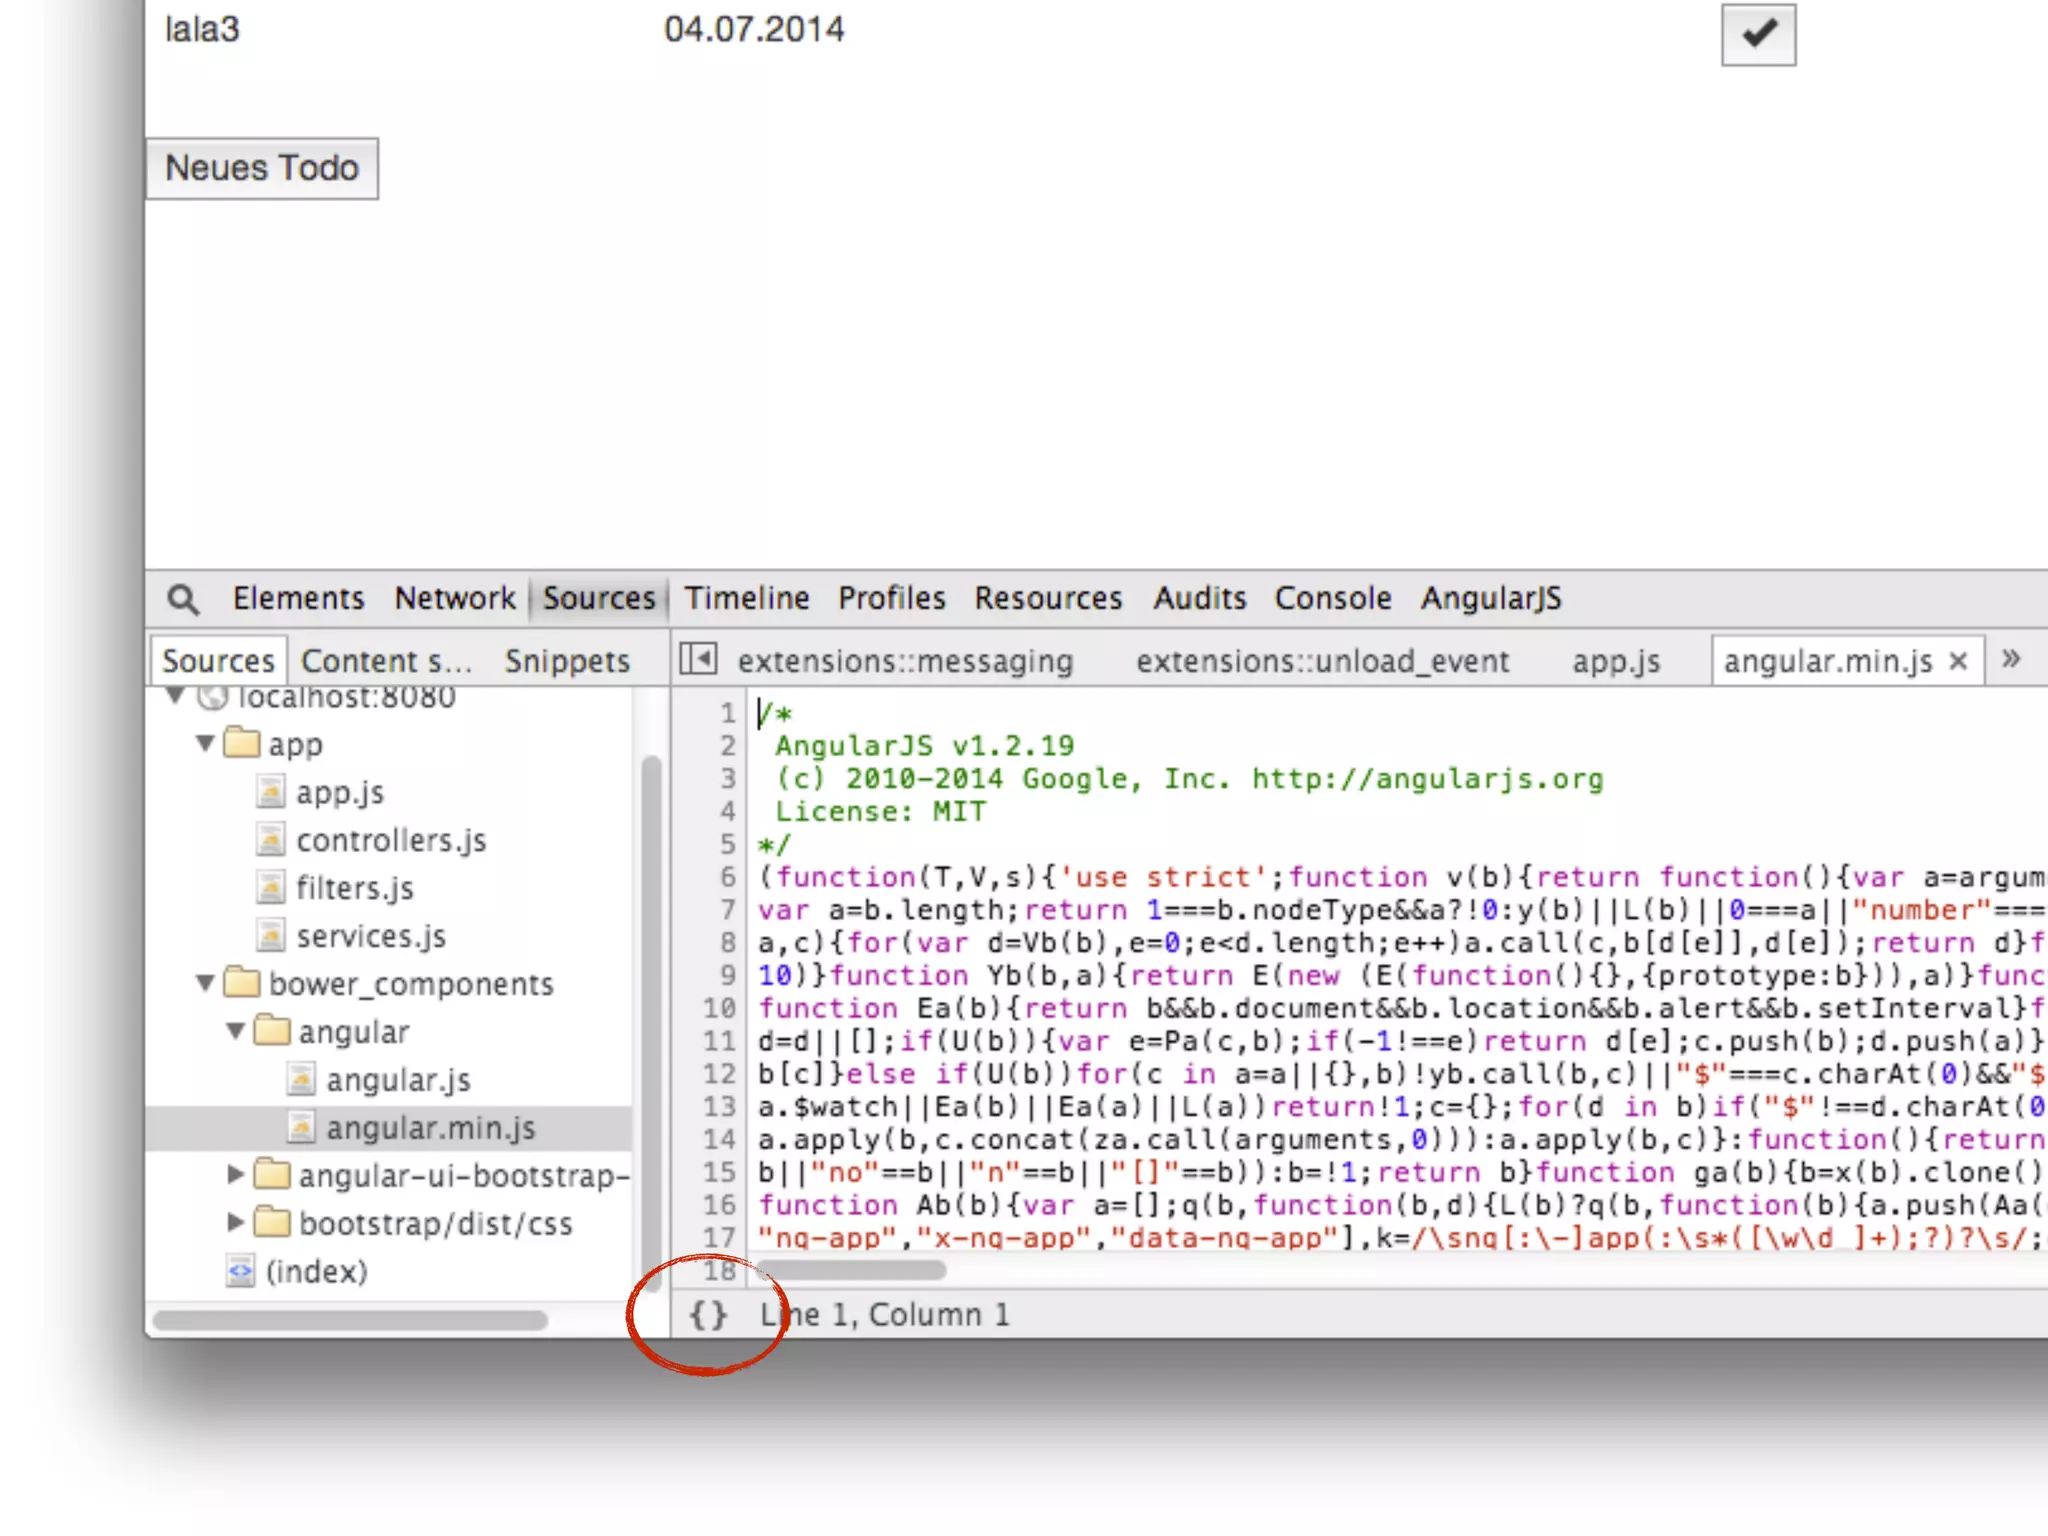This screenshot has height=1536, width=2048.
Task: Expand the bootstrap/dist/css folder
Action: tap(235, 1222)
